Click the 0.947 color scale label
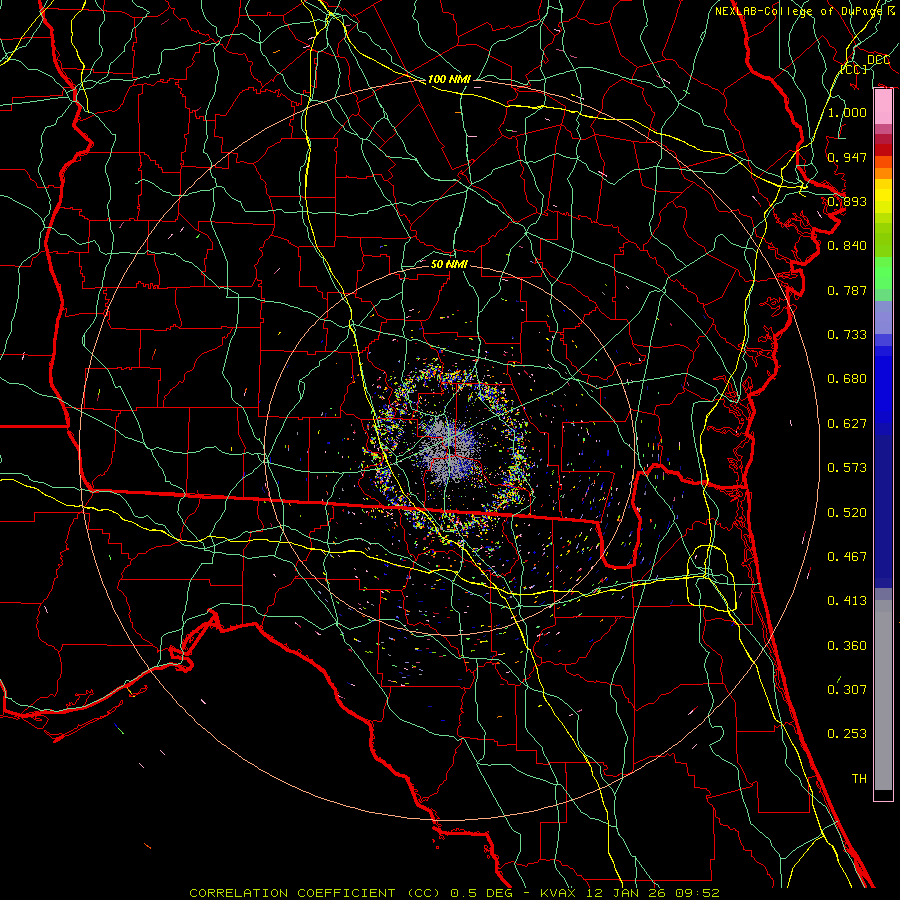Viewport: 900px width, 900px height. click(x=847, y=157)
